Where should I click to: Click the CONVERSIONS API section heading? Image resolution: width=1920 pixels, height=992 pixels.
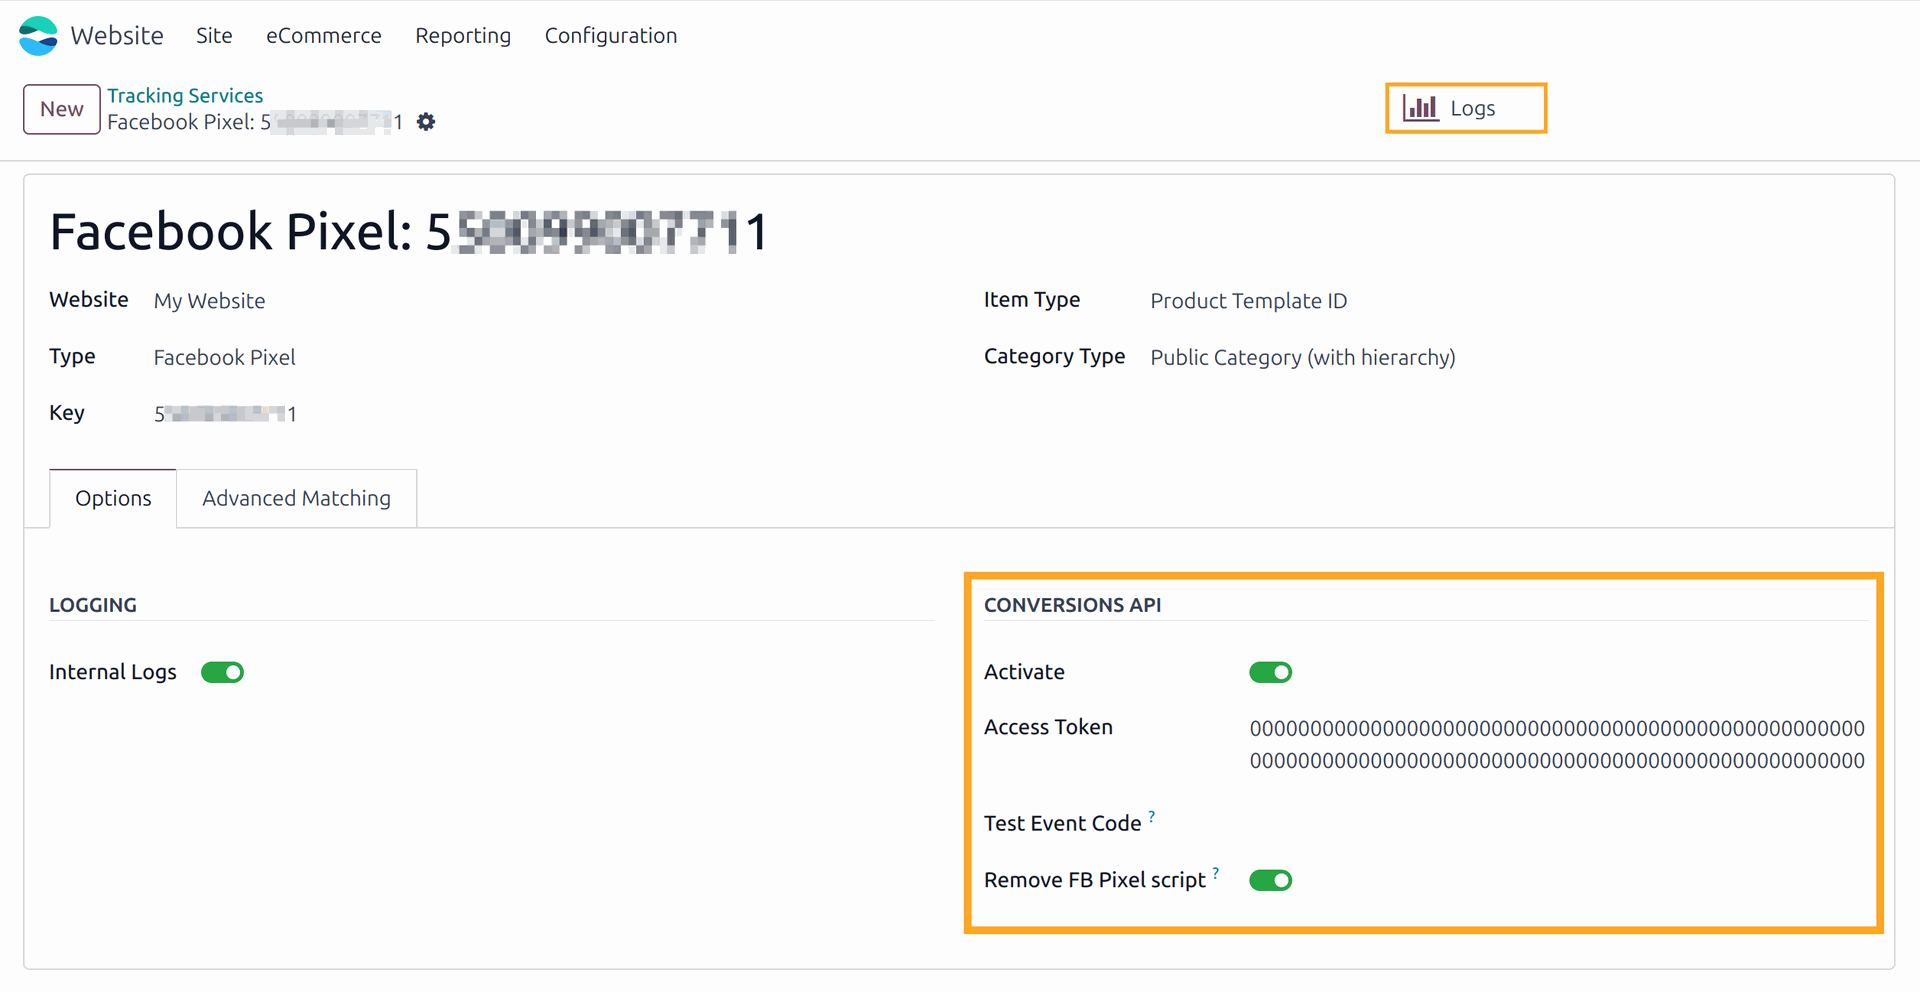1072,605
